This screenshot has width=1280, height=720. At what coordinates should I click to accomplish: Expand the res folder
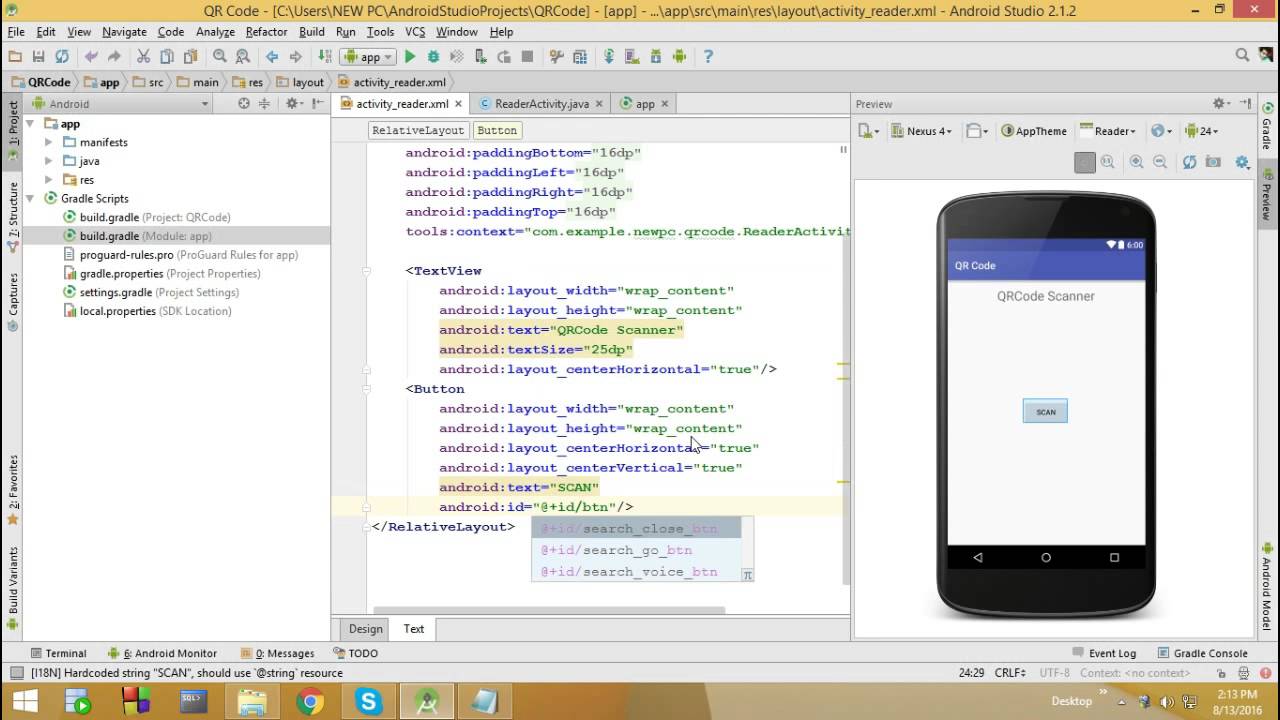pos(48,180)
